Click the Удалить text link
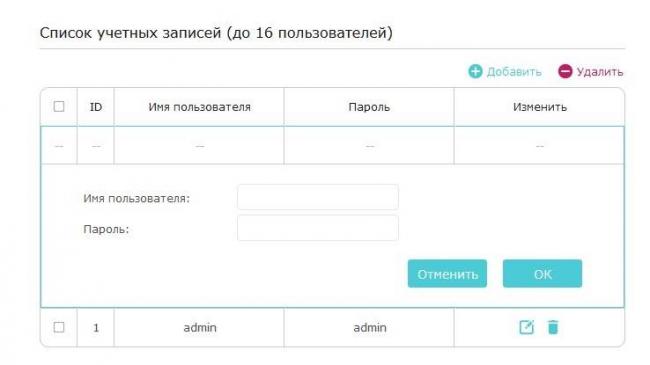The height and width of the screenshot is (365, 650). (600, 72)
